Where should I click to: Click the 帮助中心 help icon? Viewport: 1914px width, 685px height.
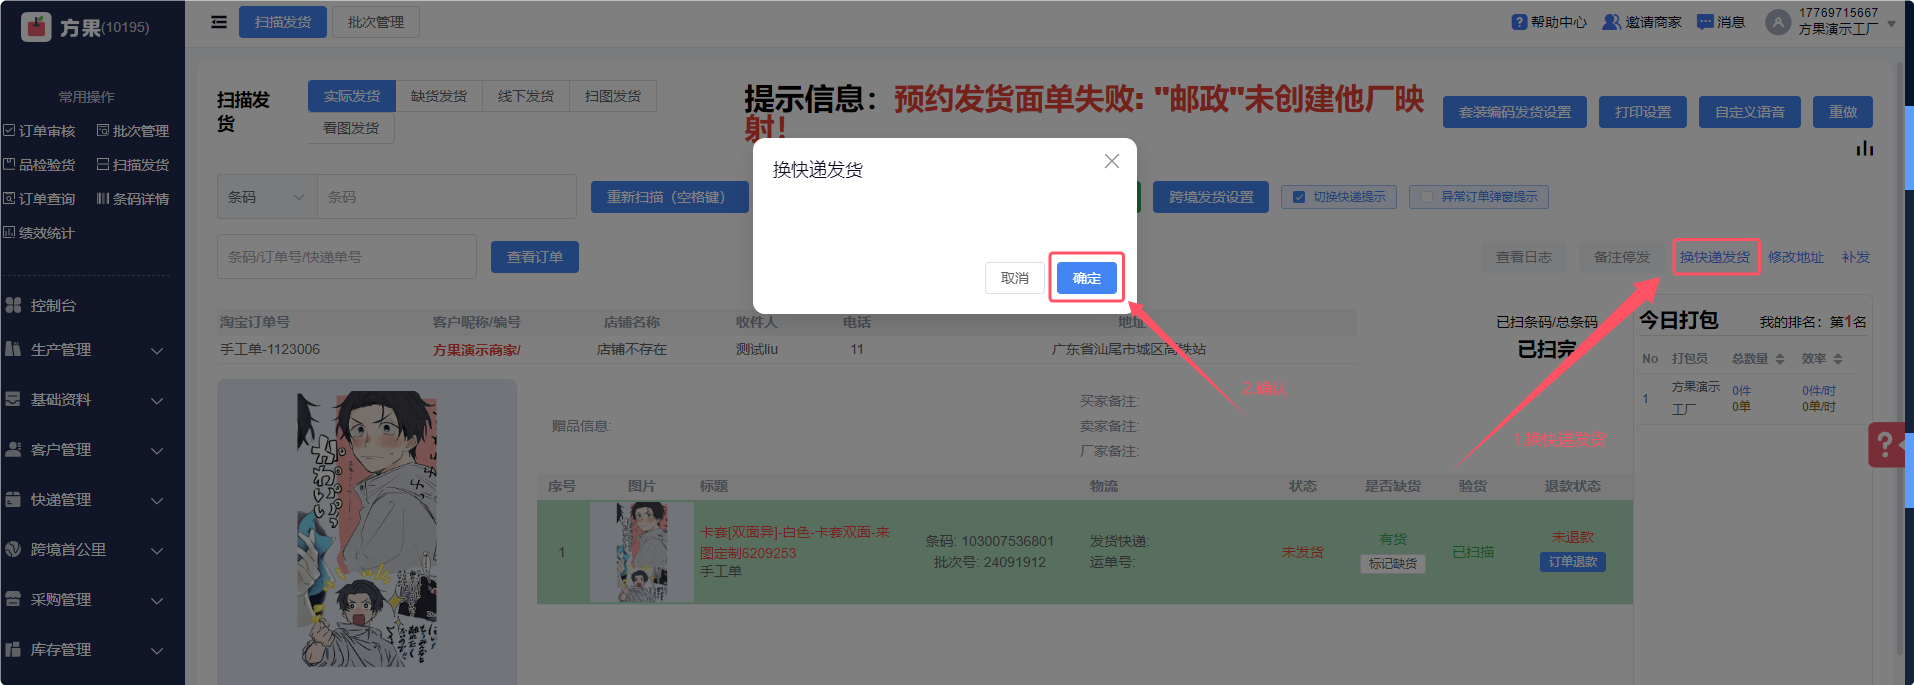click(x=1519, y=22)
